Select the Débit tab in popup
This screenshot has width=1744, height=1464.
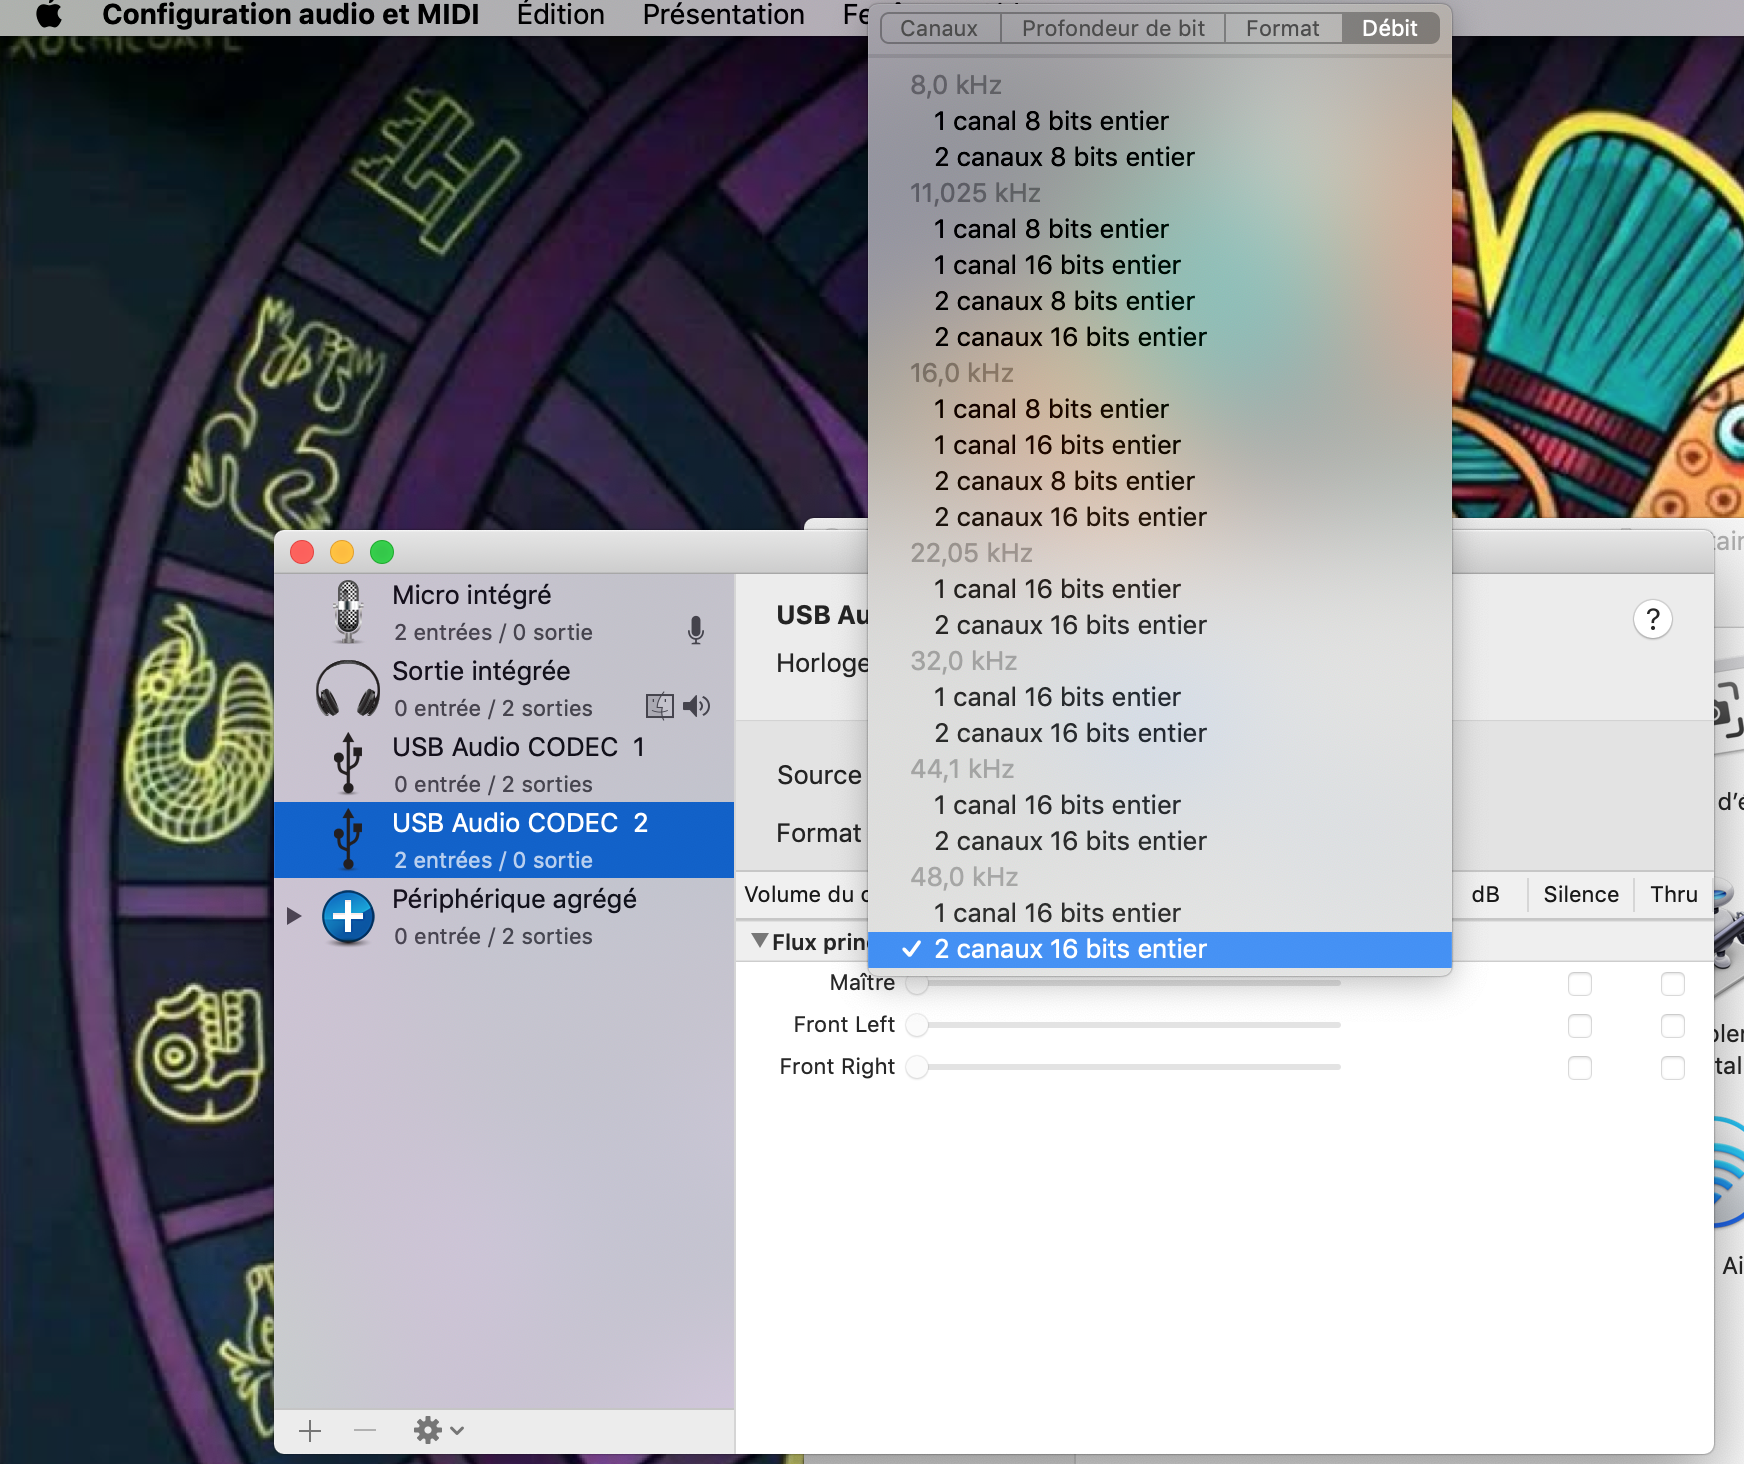pyautogui.click(x=1390, y=28)
